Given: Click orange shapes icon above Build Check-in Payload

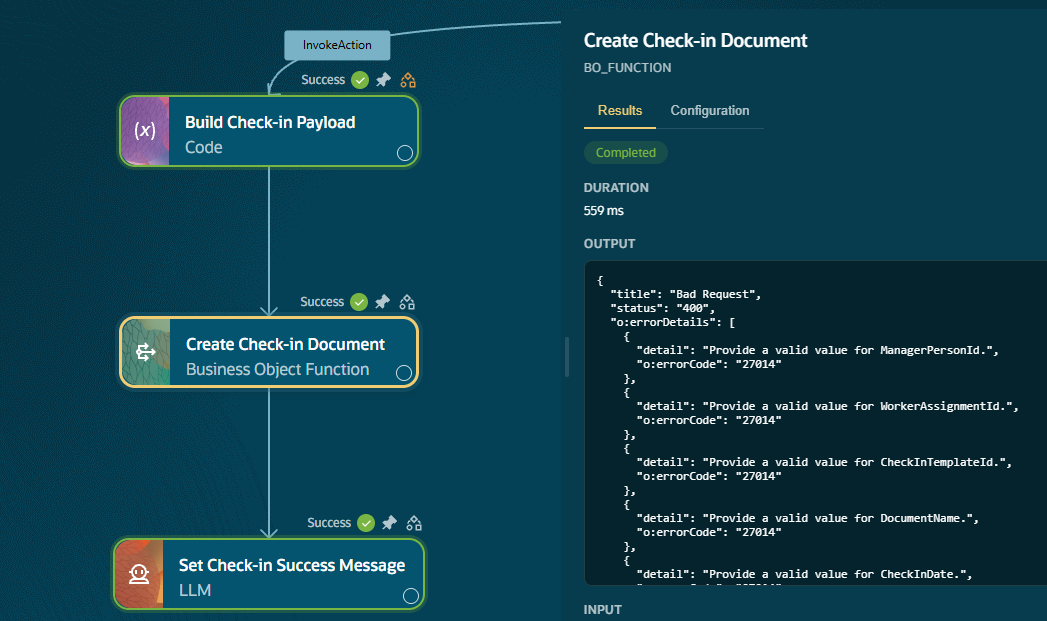Looking at the screenshot, I should pos(408,80).
